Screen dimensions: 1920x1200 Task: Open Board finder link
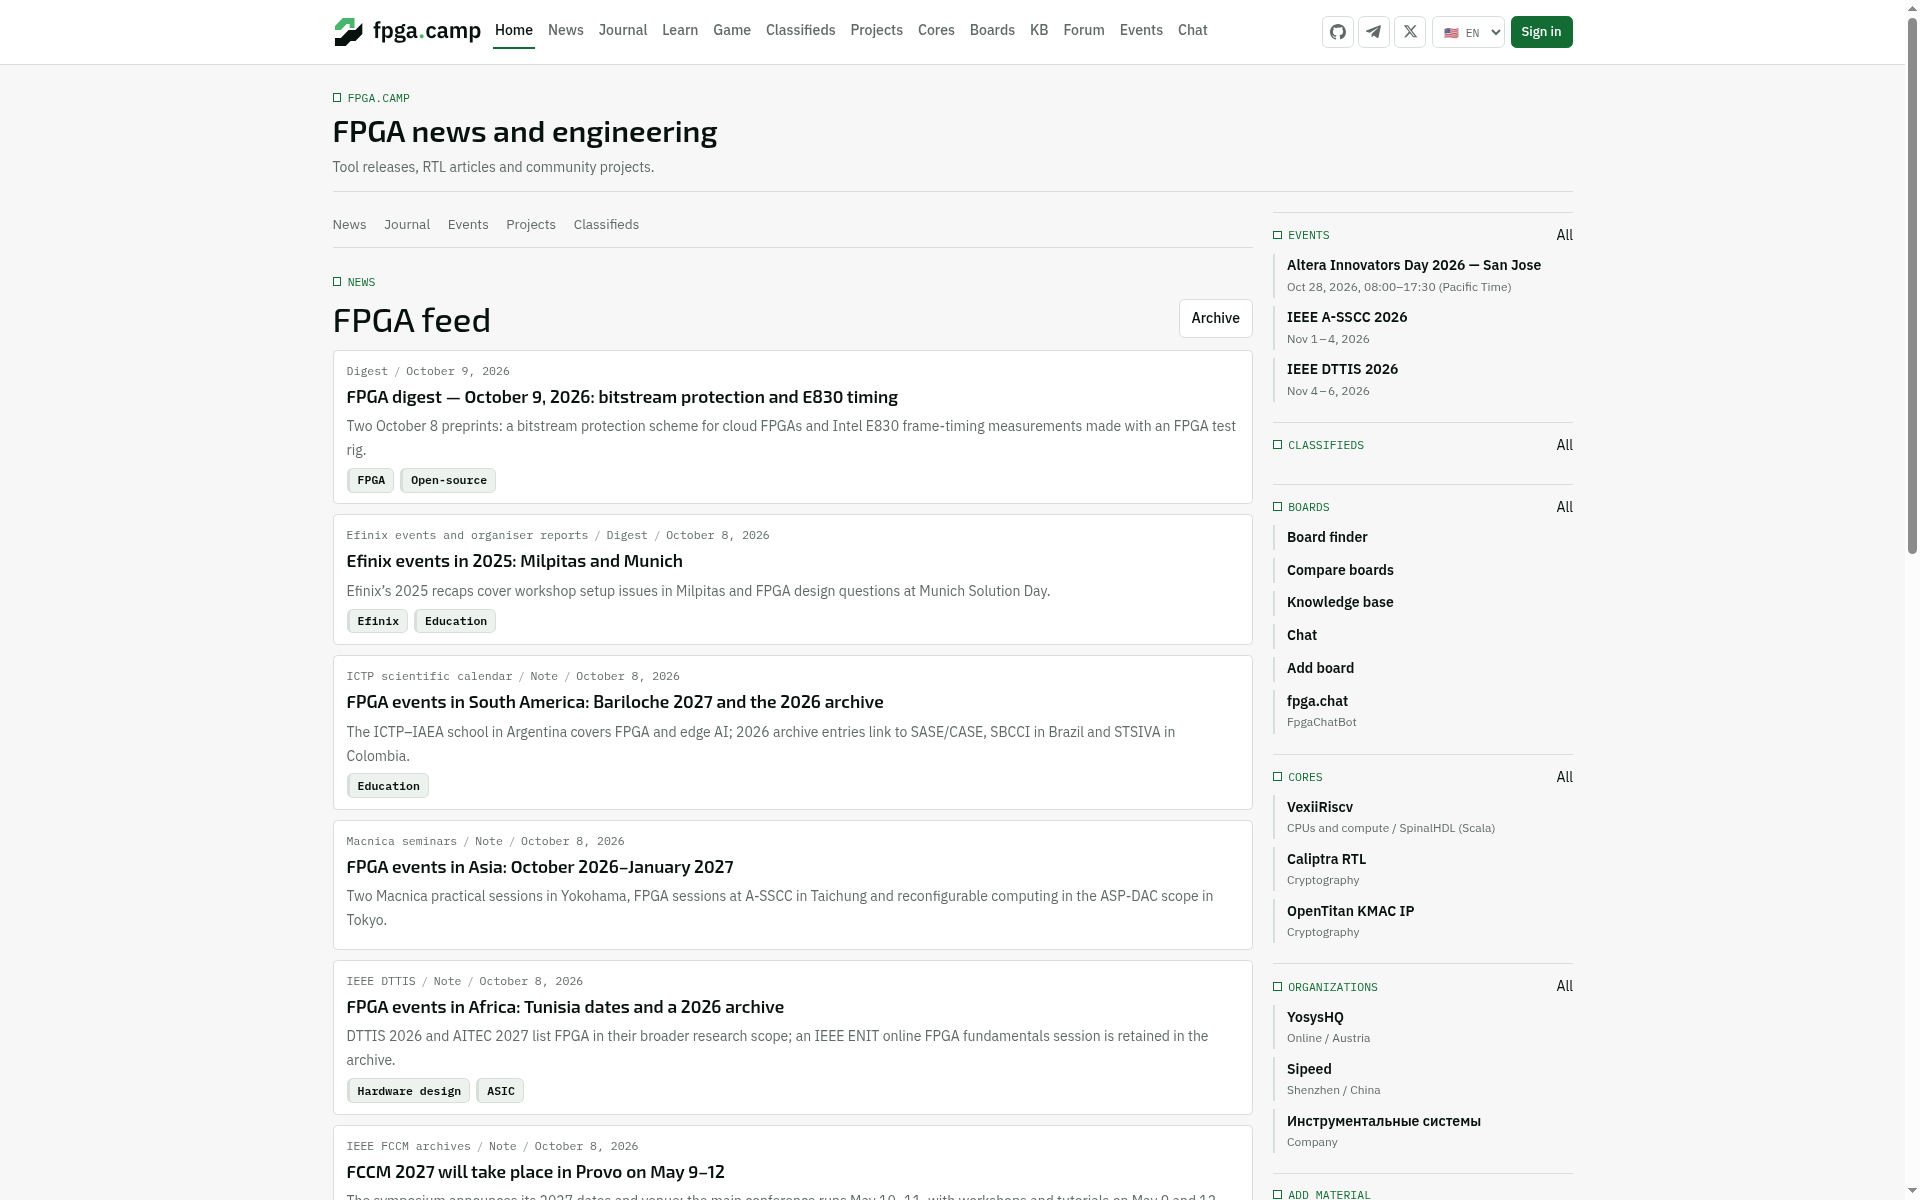[x=1327, y=537]
